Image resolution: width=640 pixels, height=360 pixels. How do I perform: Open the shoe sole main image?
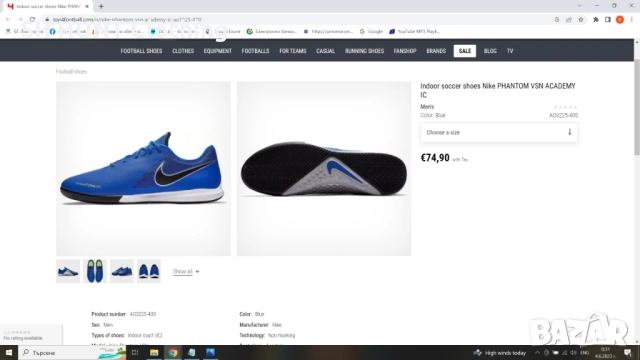pos(324,169)
